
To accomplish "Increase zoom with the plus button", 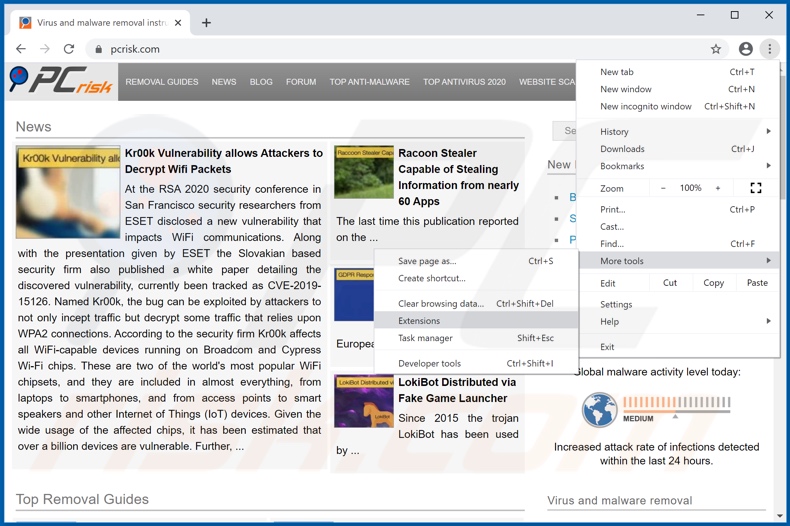I will point(717,188).
